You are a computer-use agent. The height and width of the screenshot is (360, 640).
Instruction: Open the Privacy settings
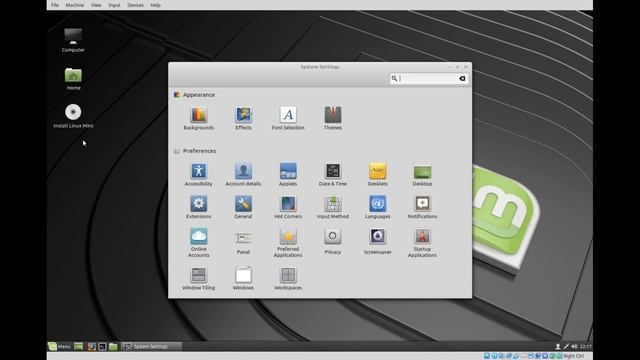pos(333,242)
